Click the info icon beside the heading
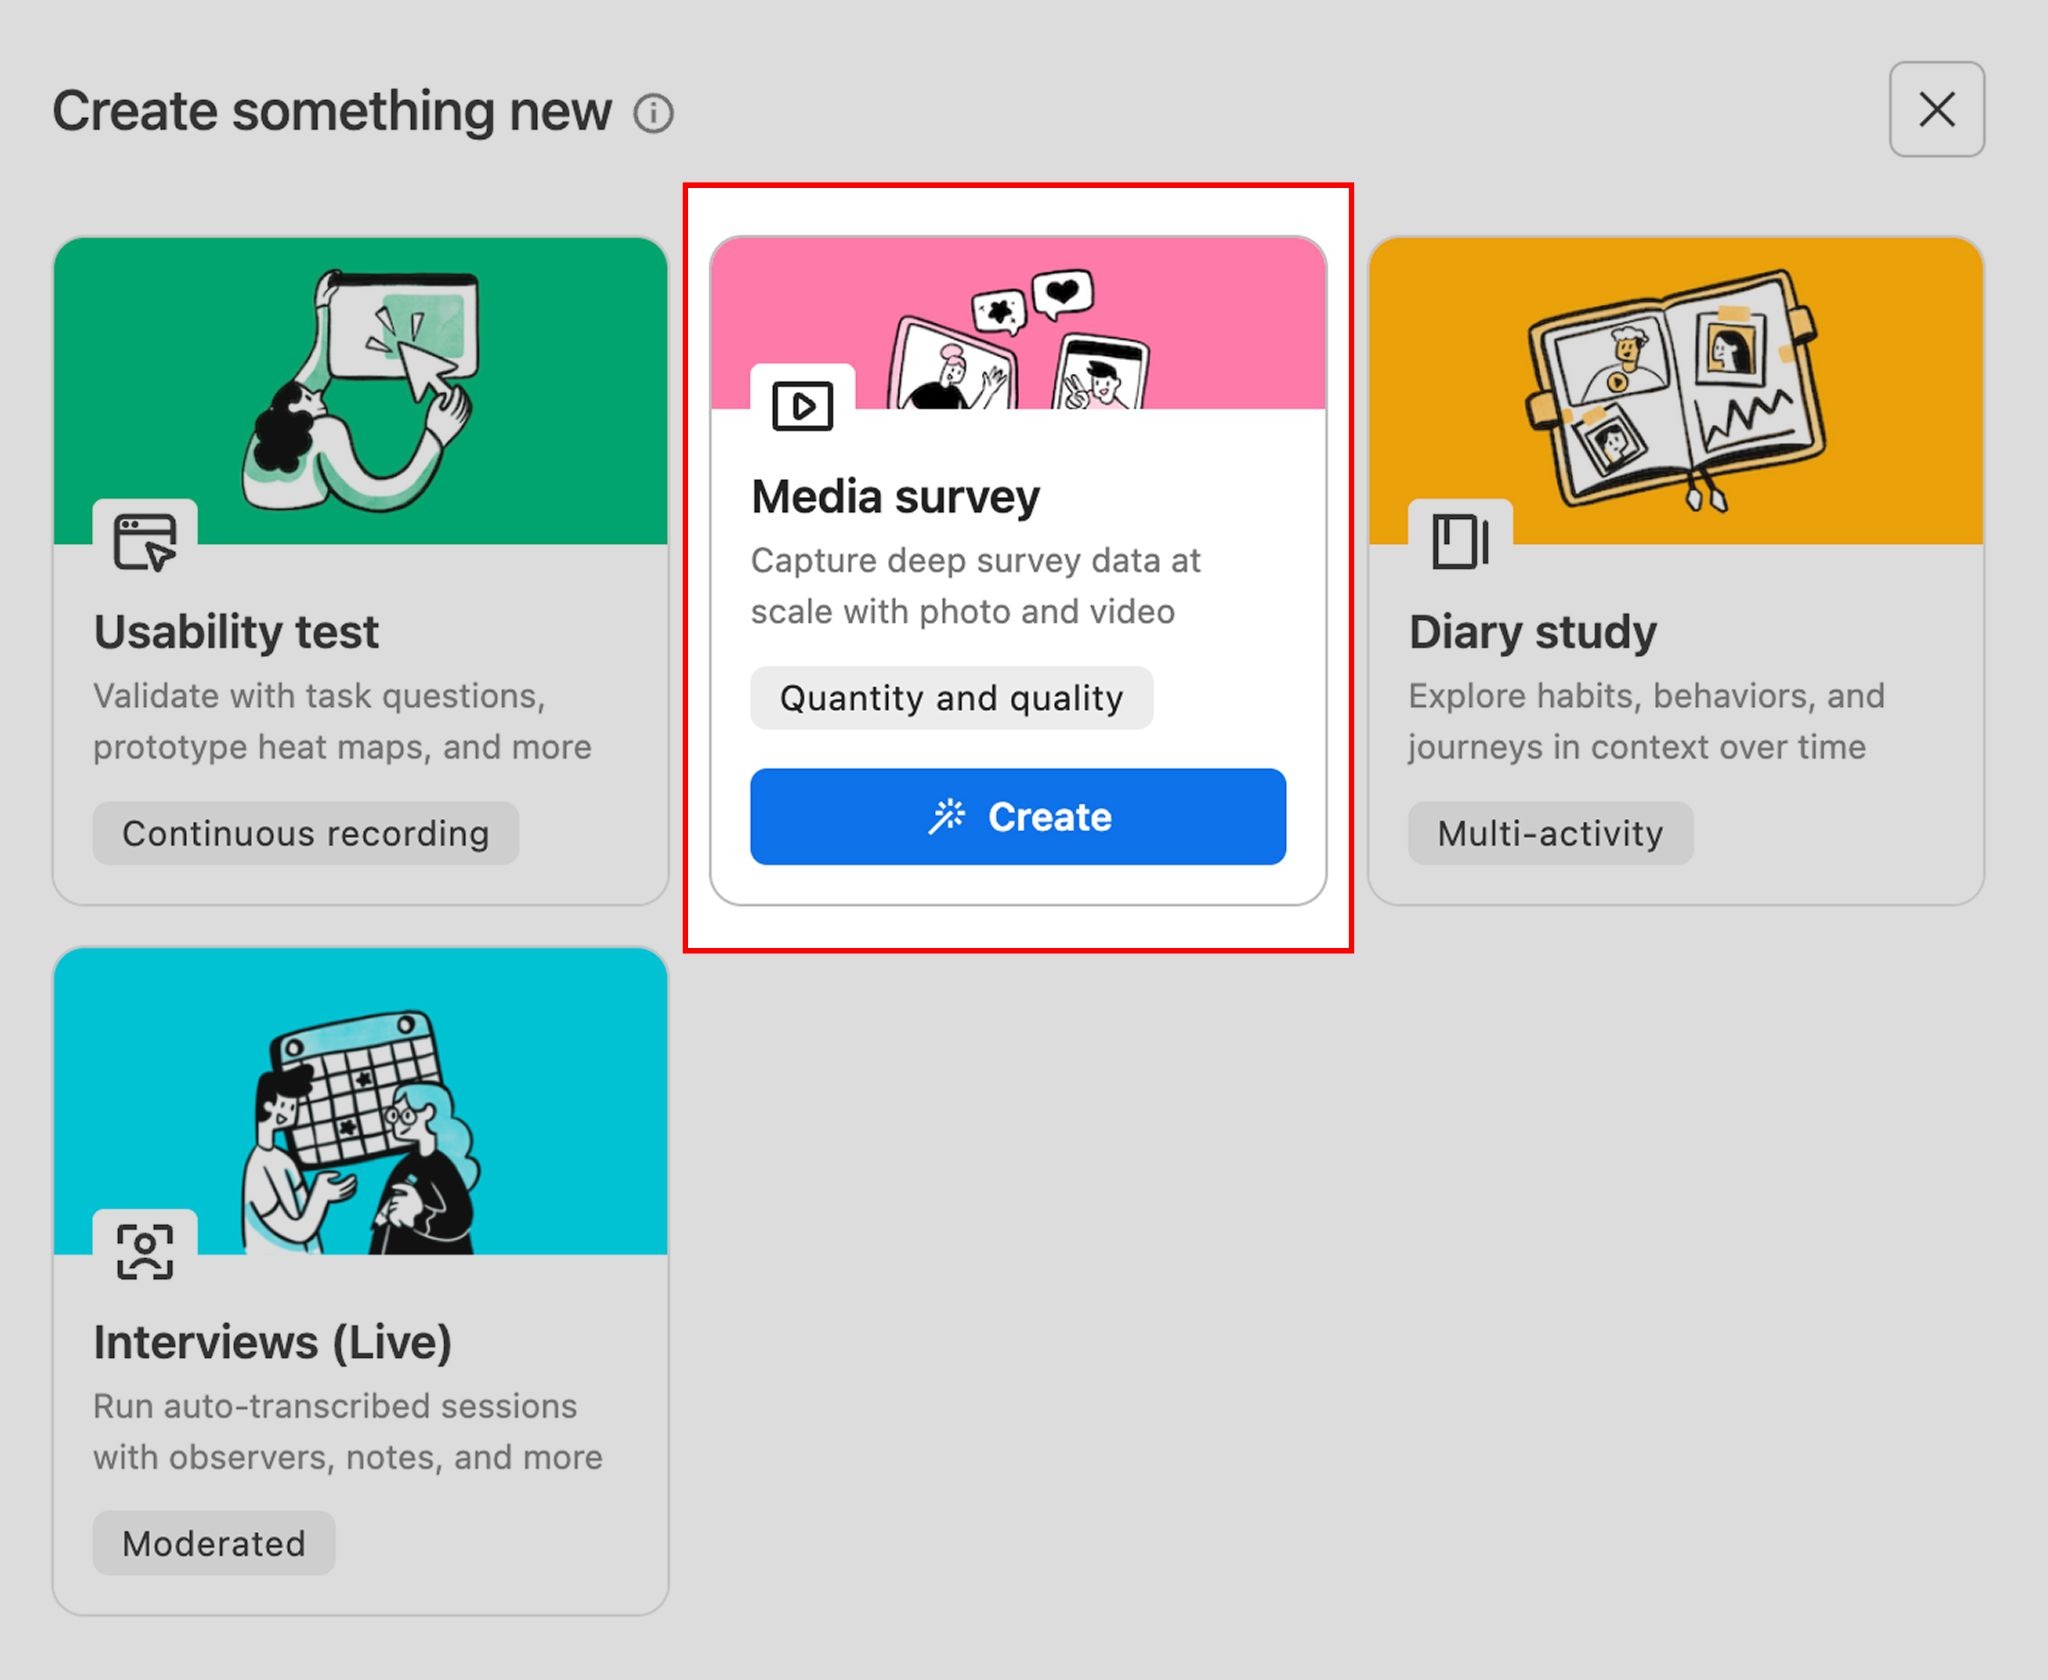Viewport: 2048px width, 1680px height. [x=653, y=113]
